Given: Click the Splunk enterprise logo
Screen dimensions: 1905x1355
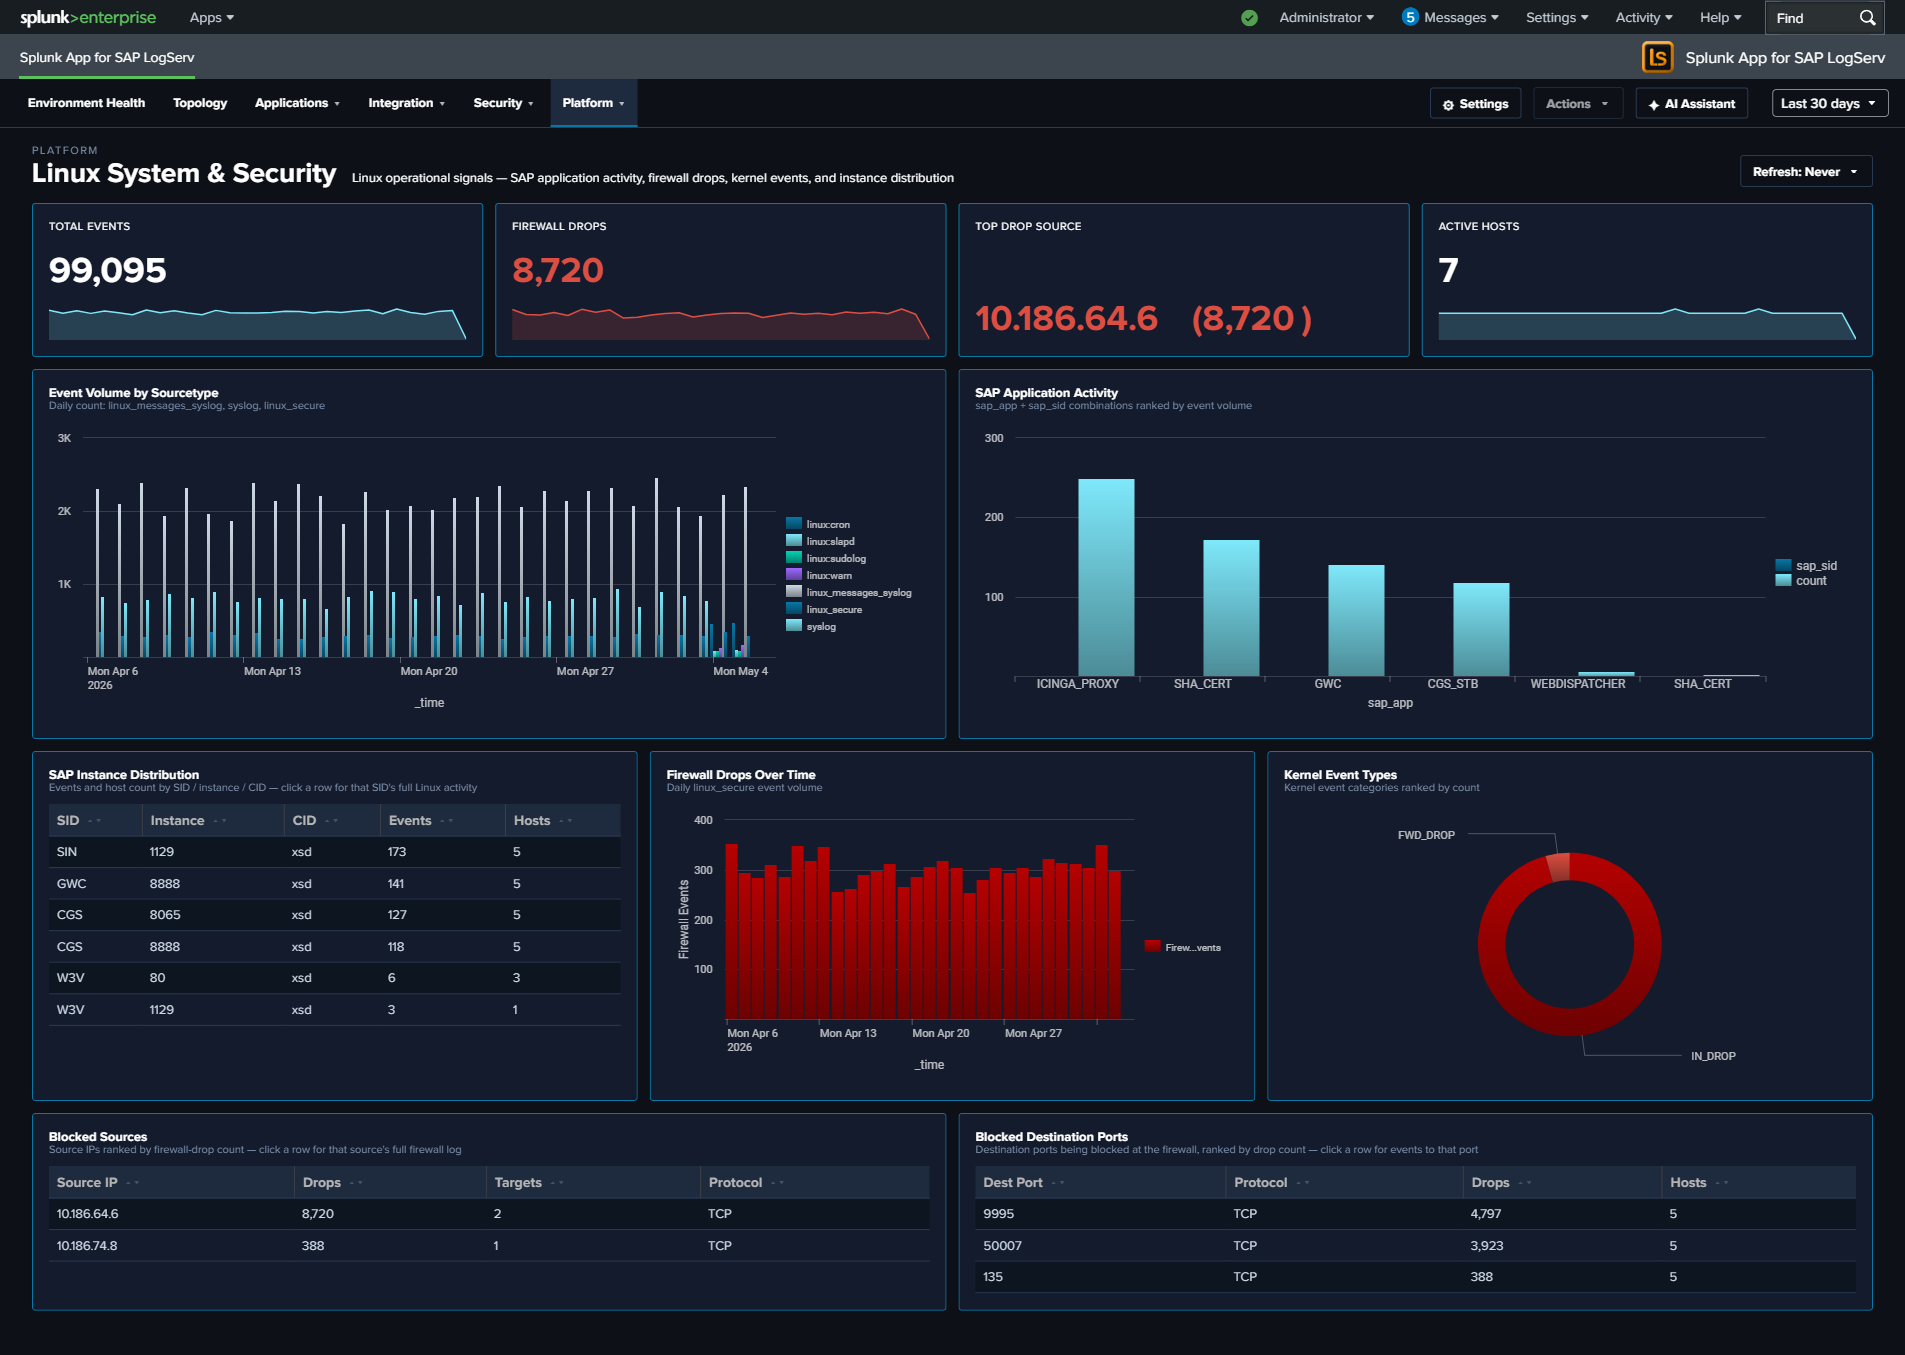Looking at the screenshot, I should (88, 17).
